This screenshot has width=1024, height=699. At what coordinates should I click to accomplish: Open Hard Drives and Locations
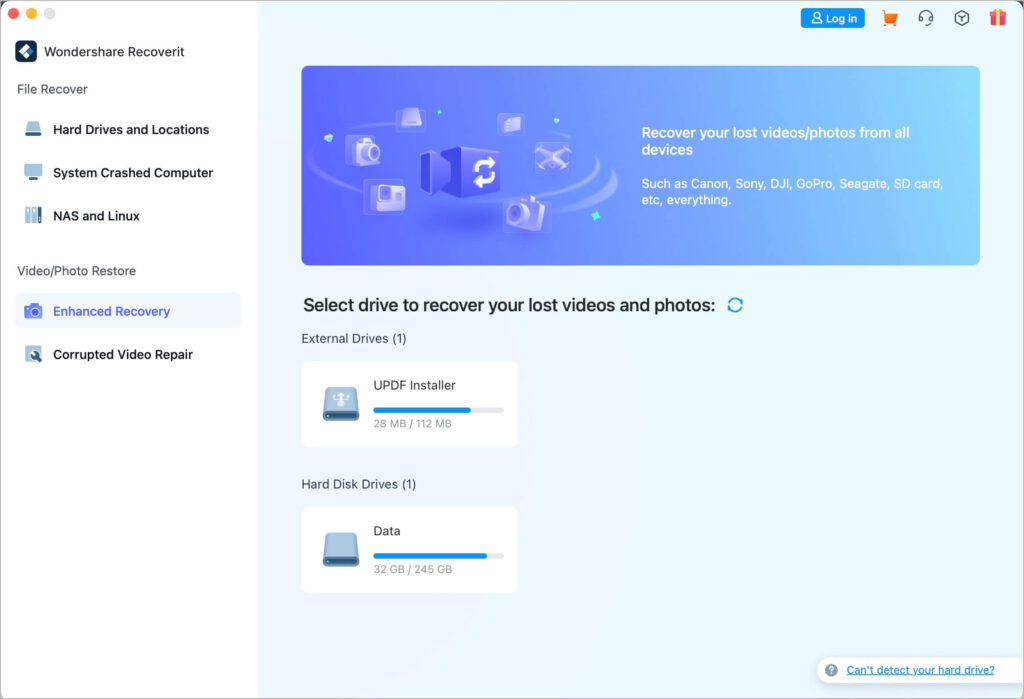pyautogui.click(x=130, y=129)
